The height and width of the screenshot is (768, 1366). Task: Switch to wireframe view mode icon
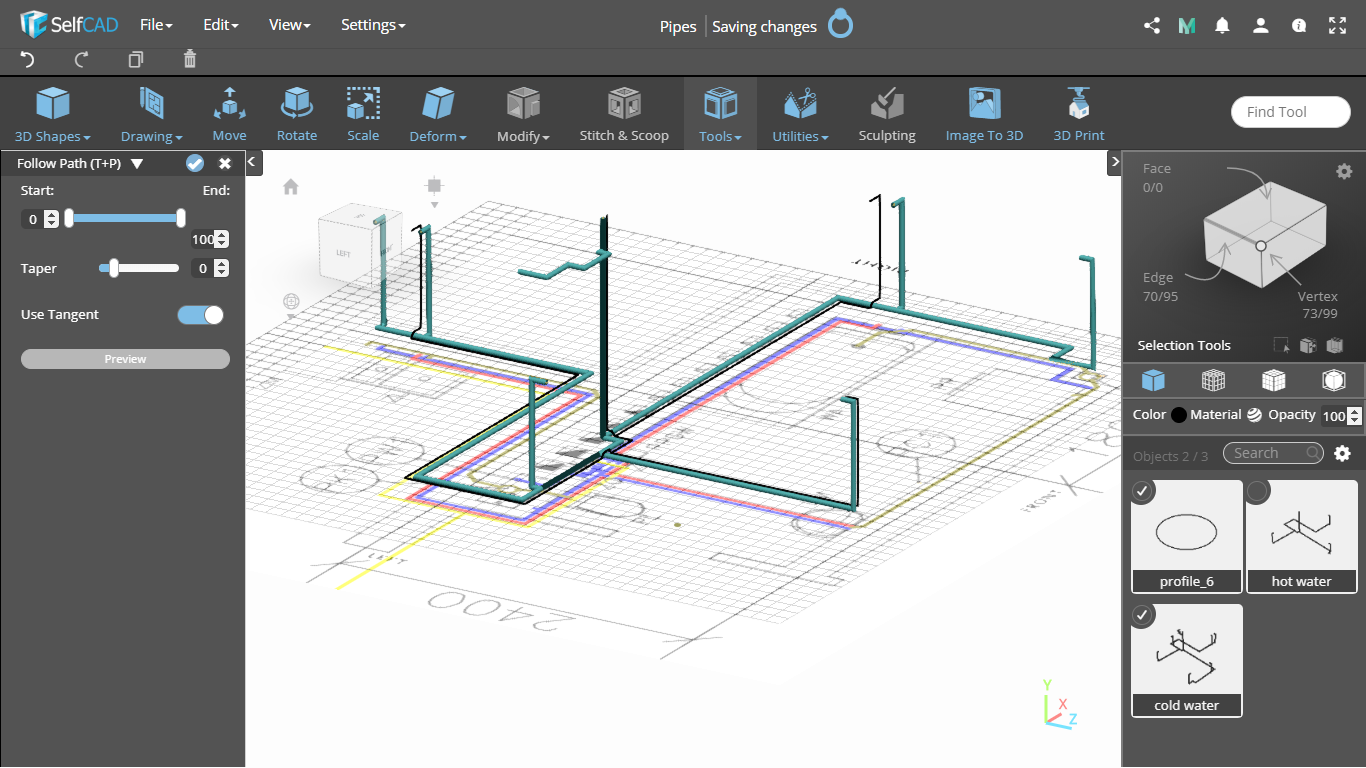coord(1213,380)
